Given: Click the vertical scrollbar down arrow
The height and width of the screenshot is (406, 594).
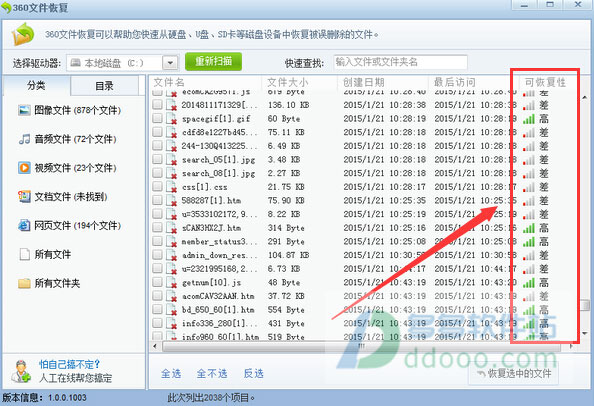Looking at the screenshot, I should point(585,334).
